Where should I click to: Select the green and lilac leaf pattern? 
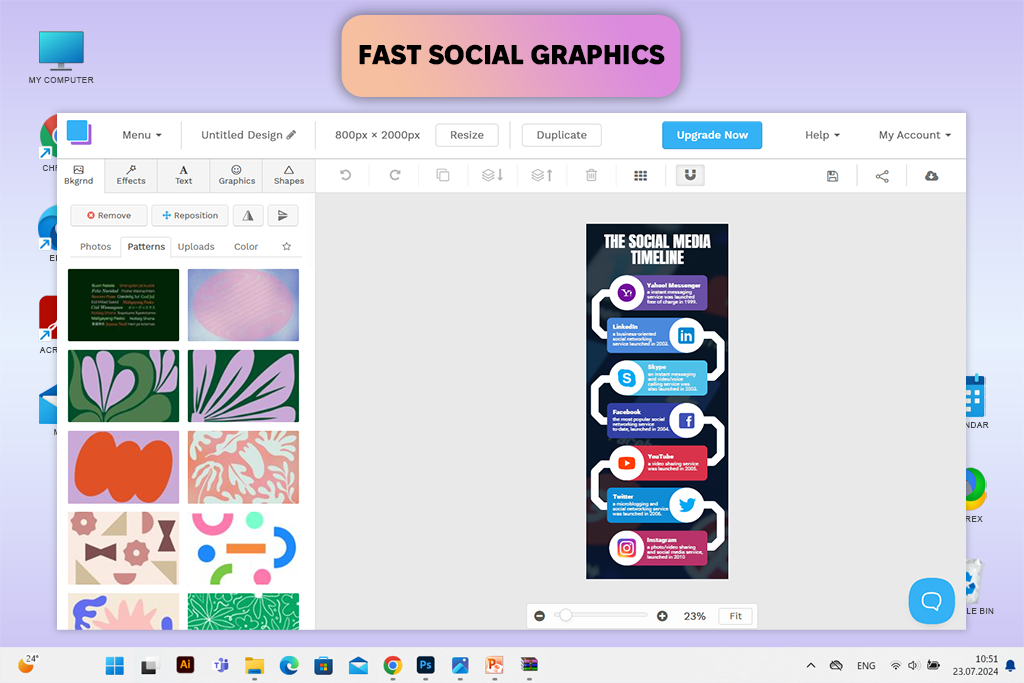tap(123, 386)
